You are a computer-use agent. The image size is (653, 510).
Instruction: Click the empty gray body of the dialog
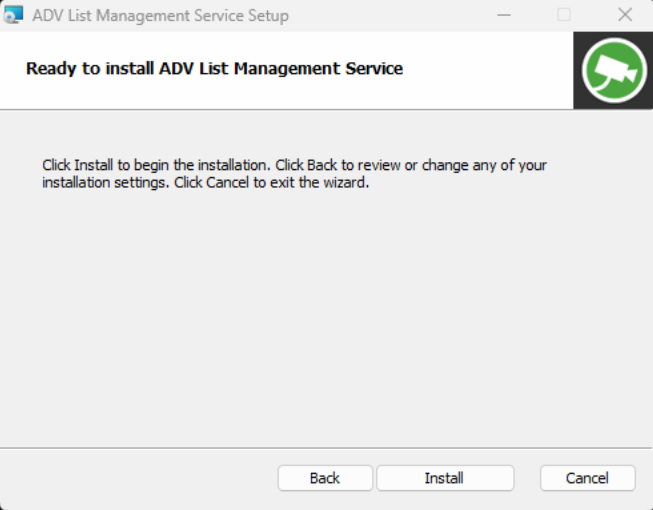(326, 320)
